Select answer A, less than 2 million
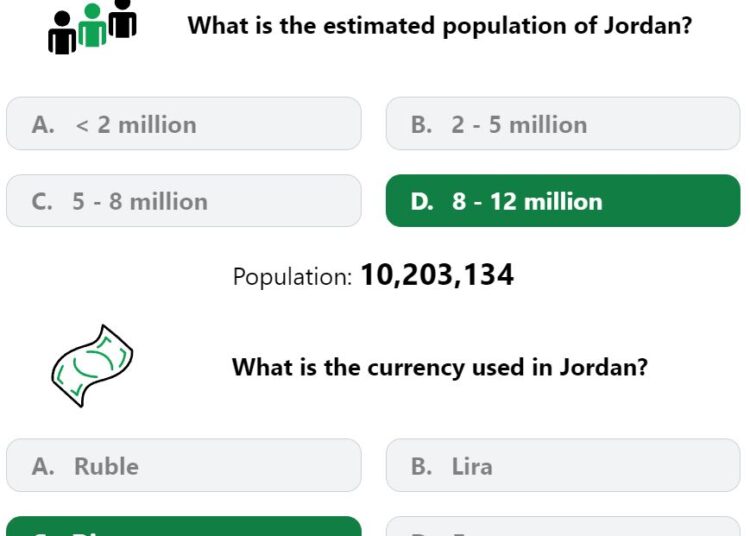Screen dimensions: 750x536 pyautogui.click(x=184, y=124)
